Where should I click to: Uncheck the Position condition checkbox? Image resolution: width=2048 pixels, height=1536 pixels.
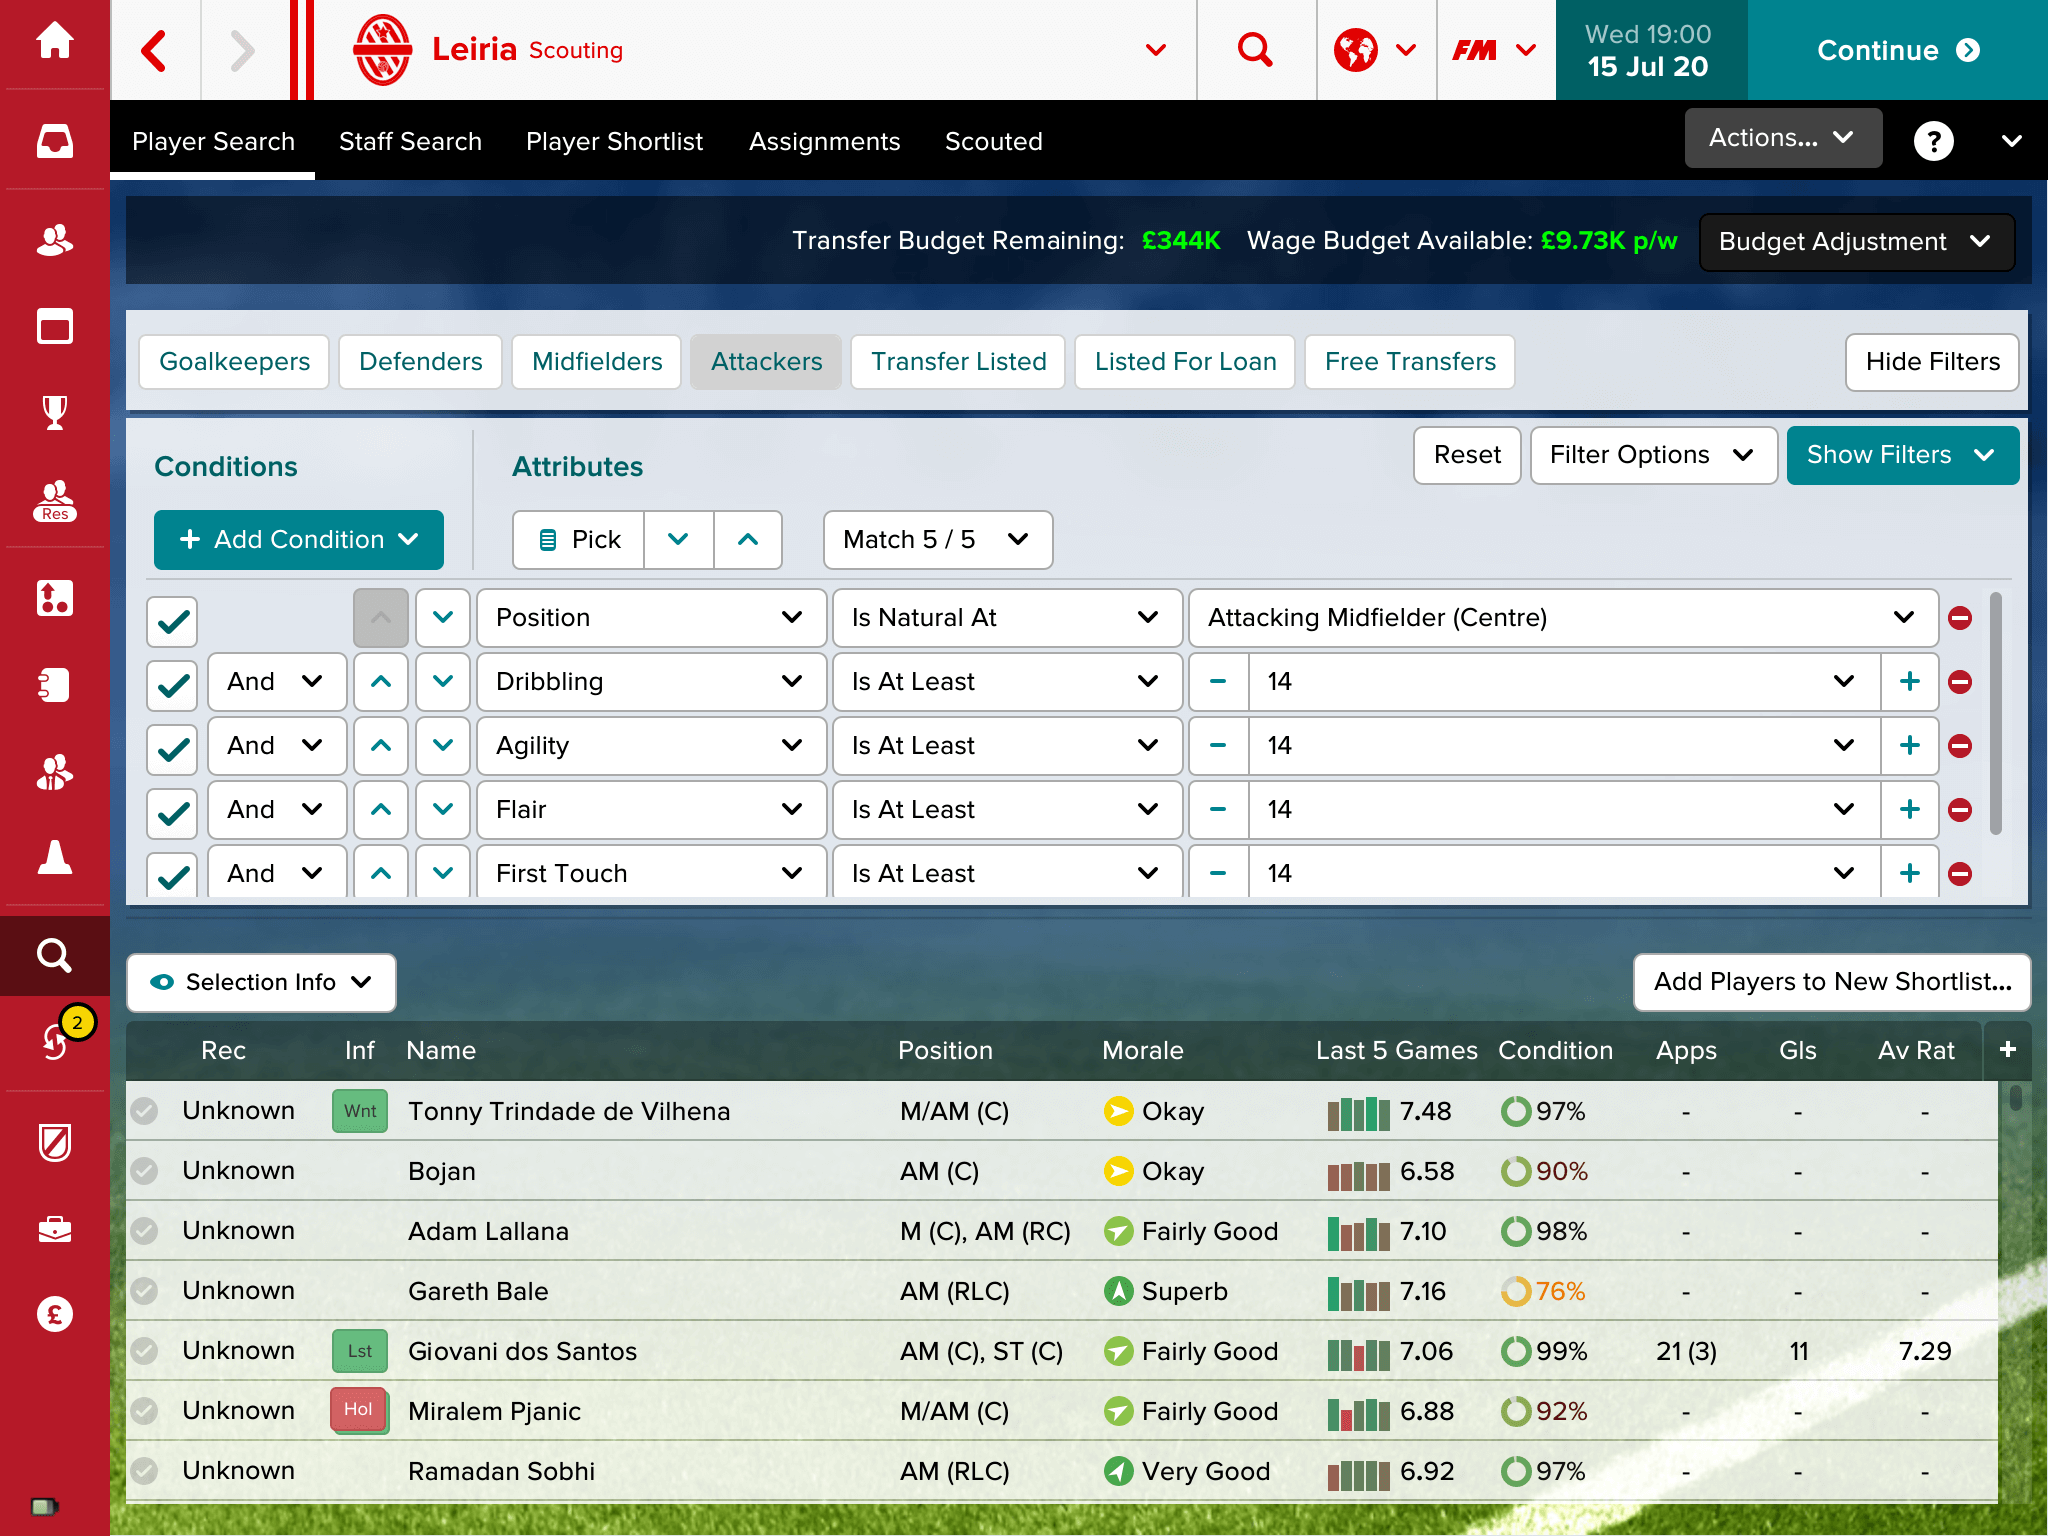point(172,622)
